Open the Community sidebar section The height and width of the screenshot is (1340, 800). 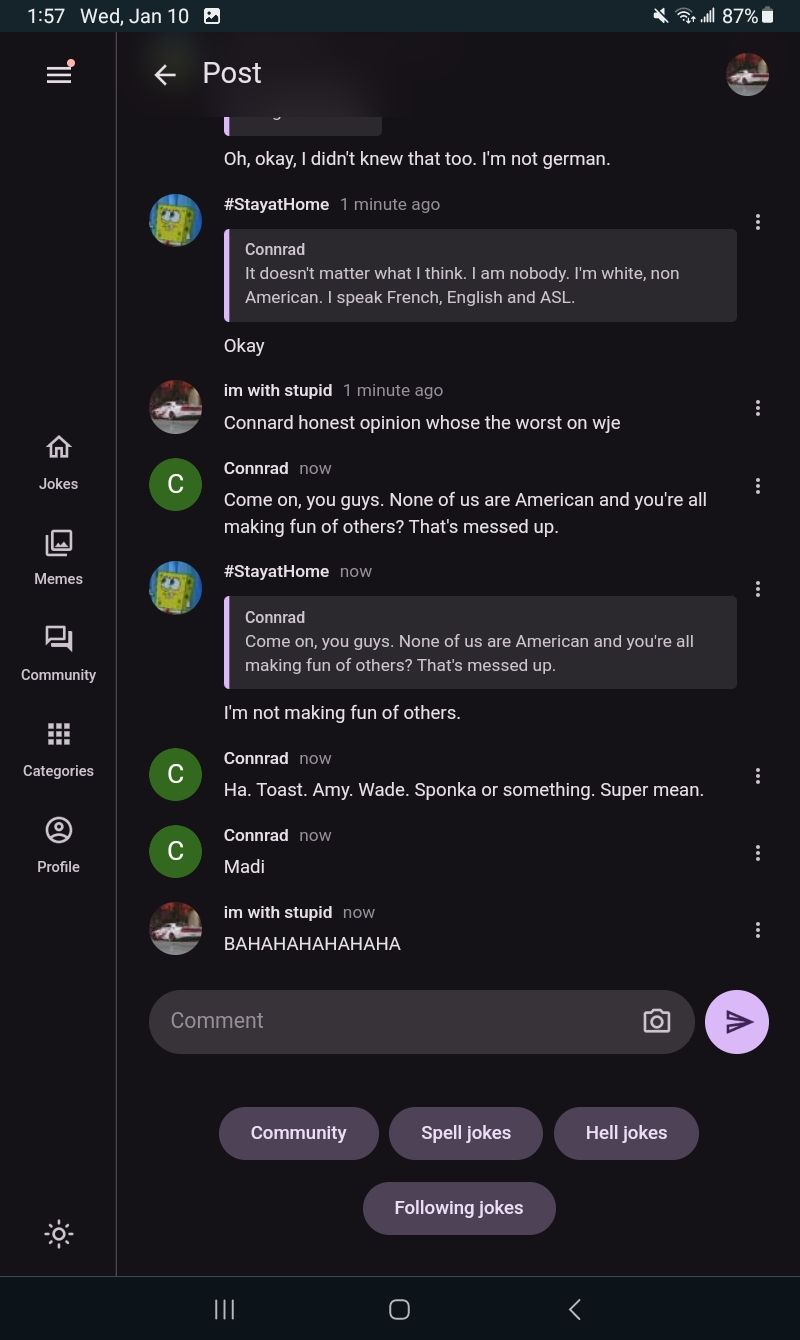(x=59, y=653)
